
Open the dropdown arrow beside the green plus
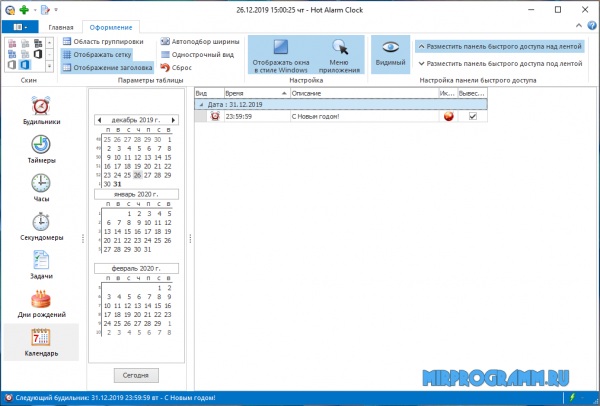(35, 10)
